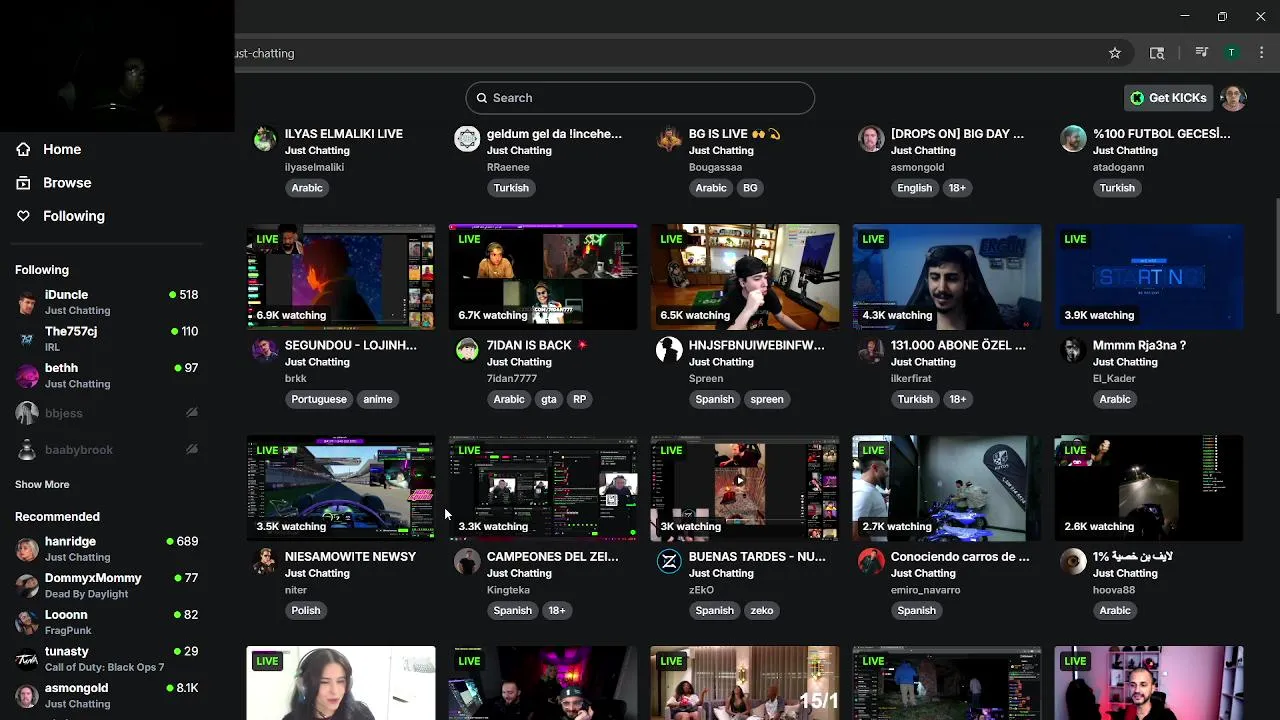Viewport: 1280px width, 720px height.
Task: Open offline channel bbjess
Action: tap(107, 413)
